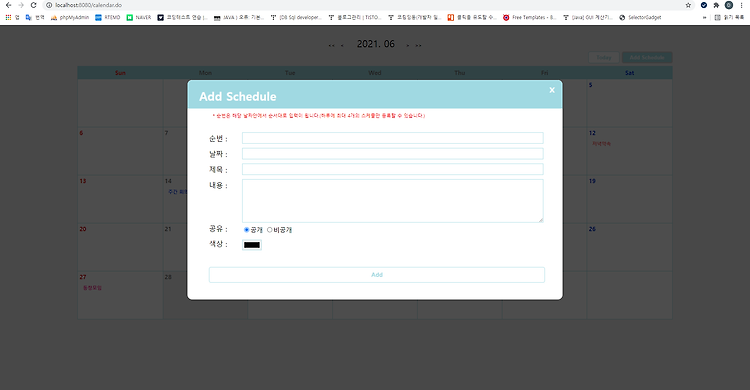Click the site info icon in address bar
The height and width of the screenshot is (390, 750).
point(49,5)
